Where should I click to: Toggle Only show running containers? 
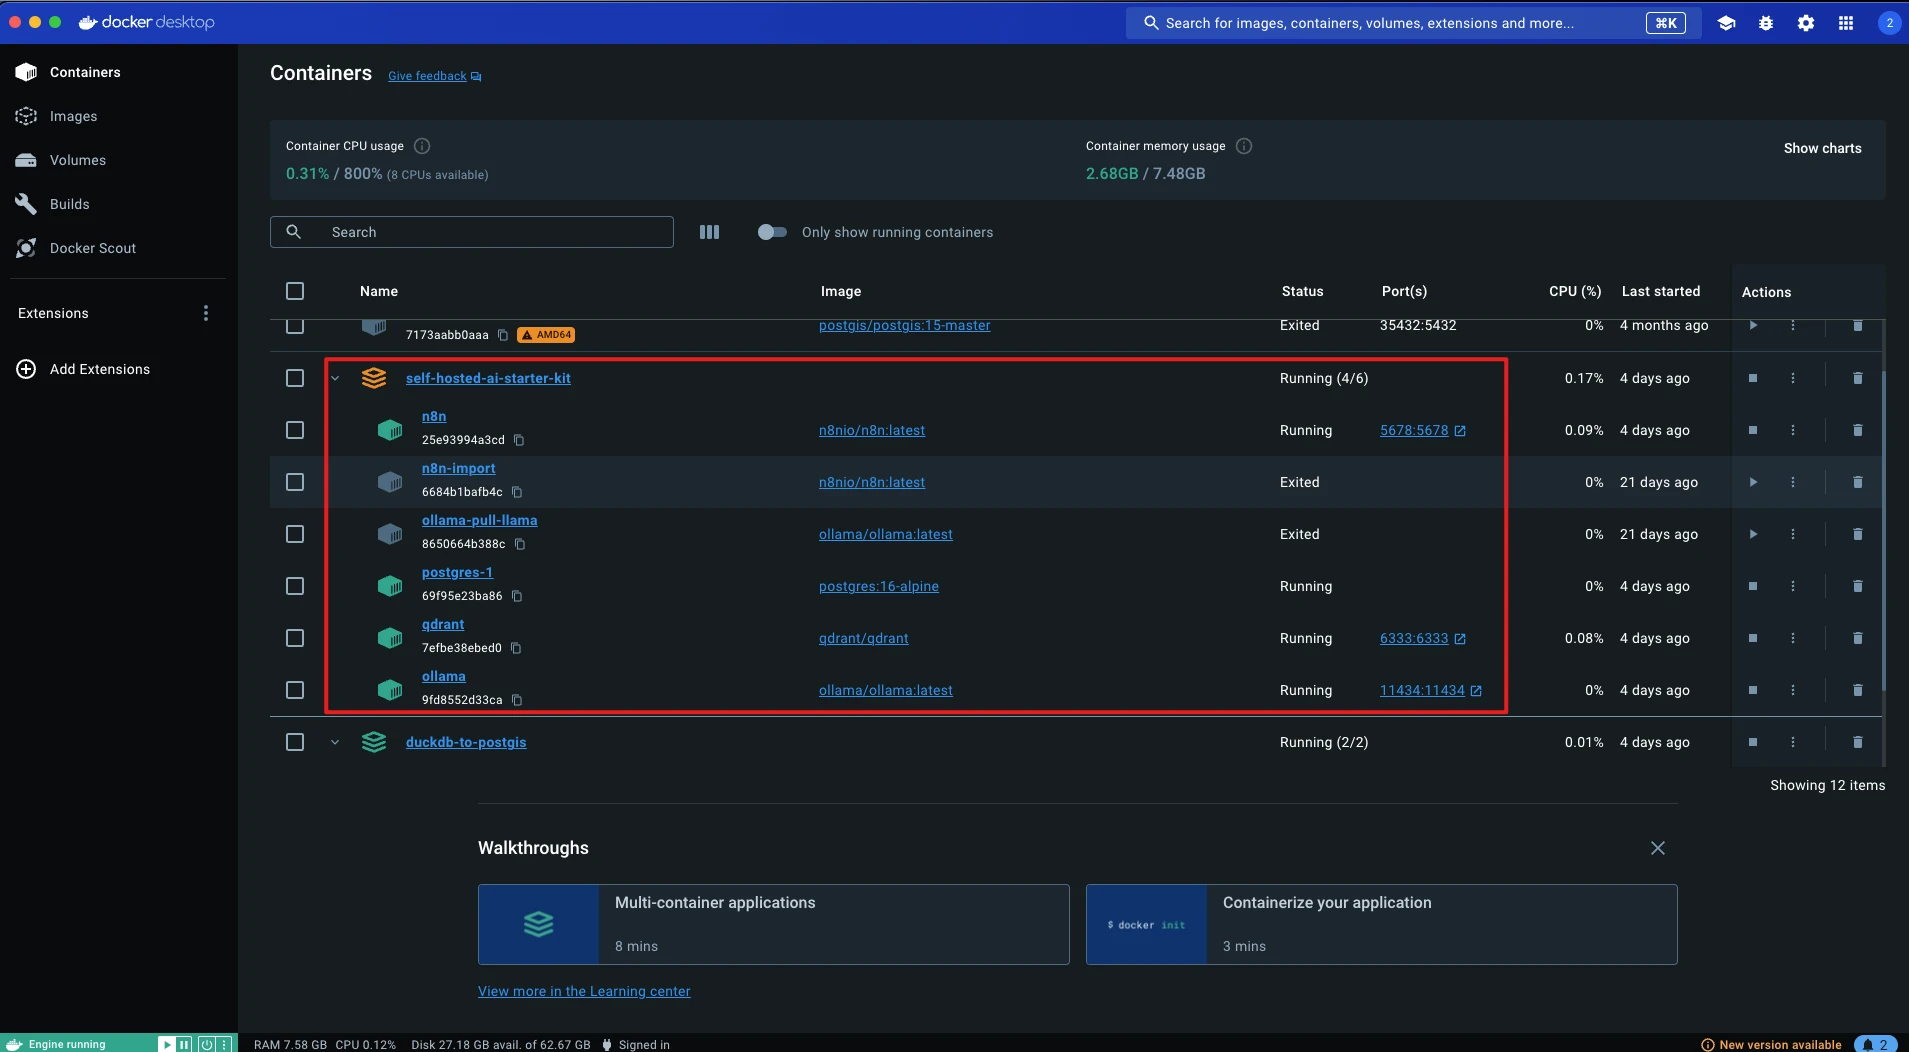click(x=772, y=232)
